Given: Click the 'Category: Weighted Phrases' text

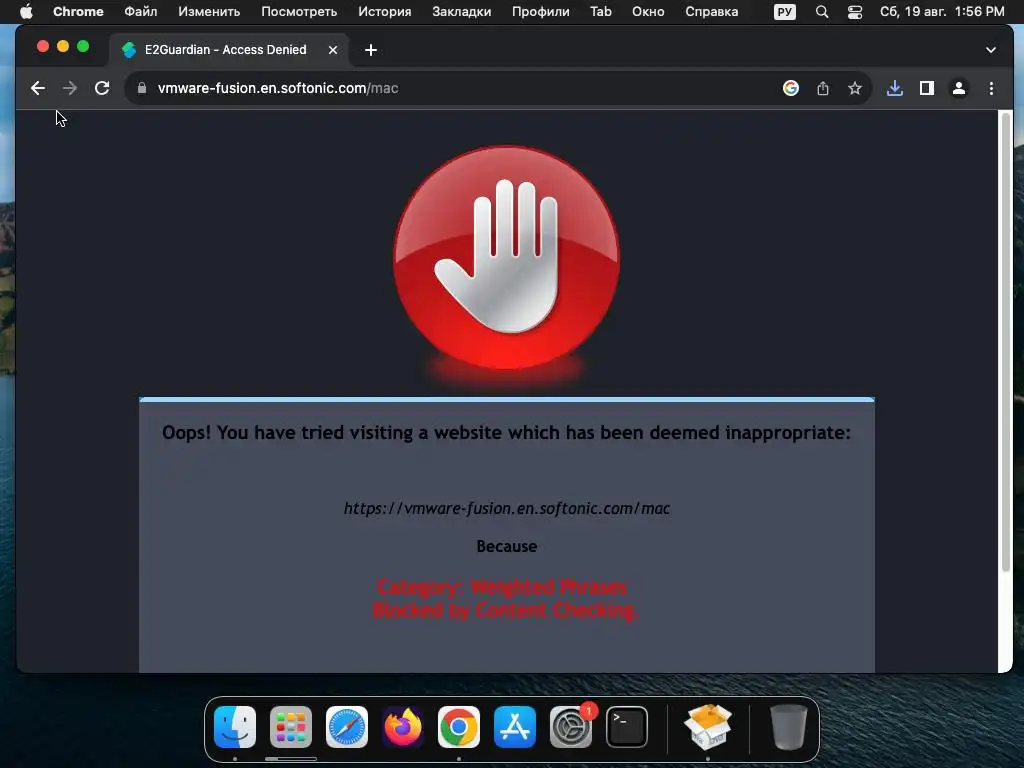Looking at the screenshot, I should pos(502,587).
